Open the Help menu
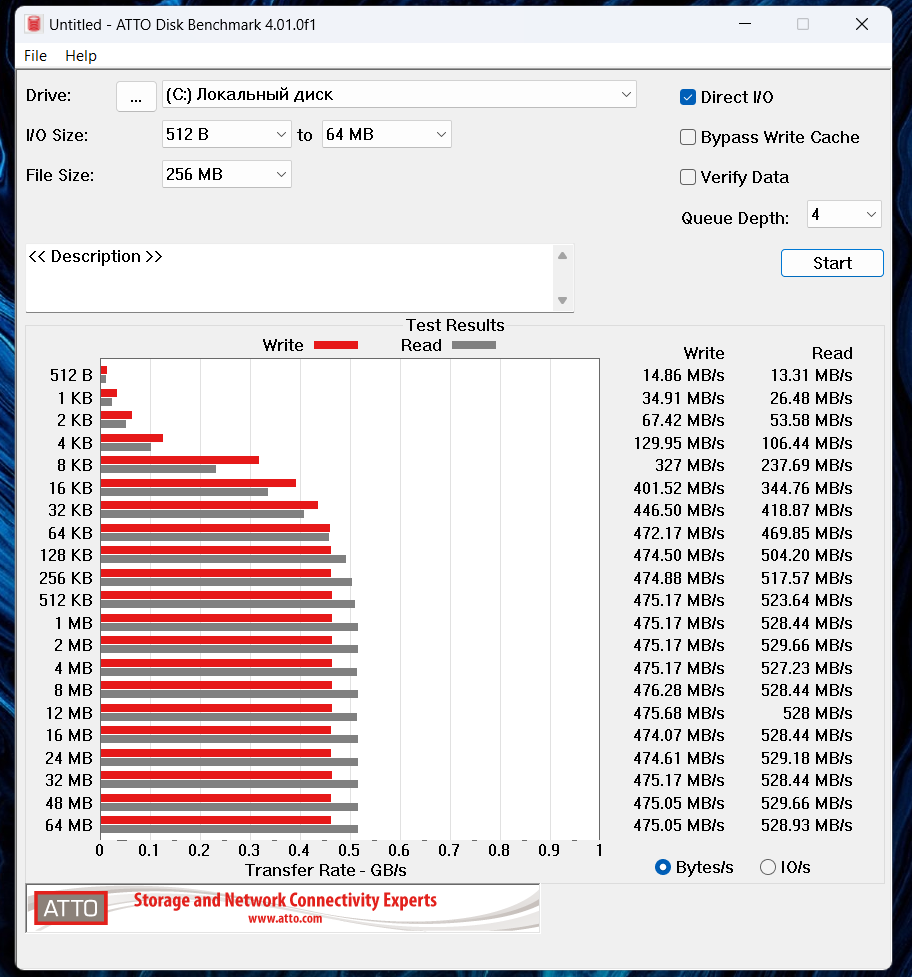Image resolution: width=912 pixels, height=977 pixels. (x=81, y=56)
